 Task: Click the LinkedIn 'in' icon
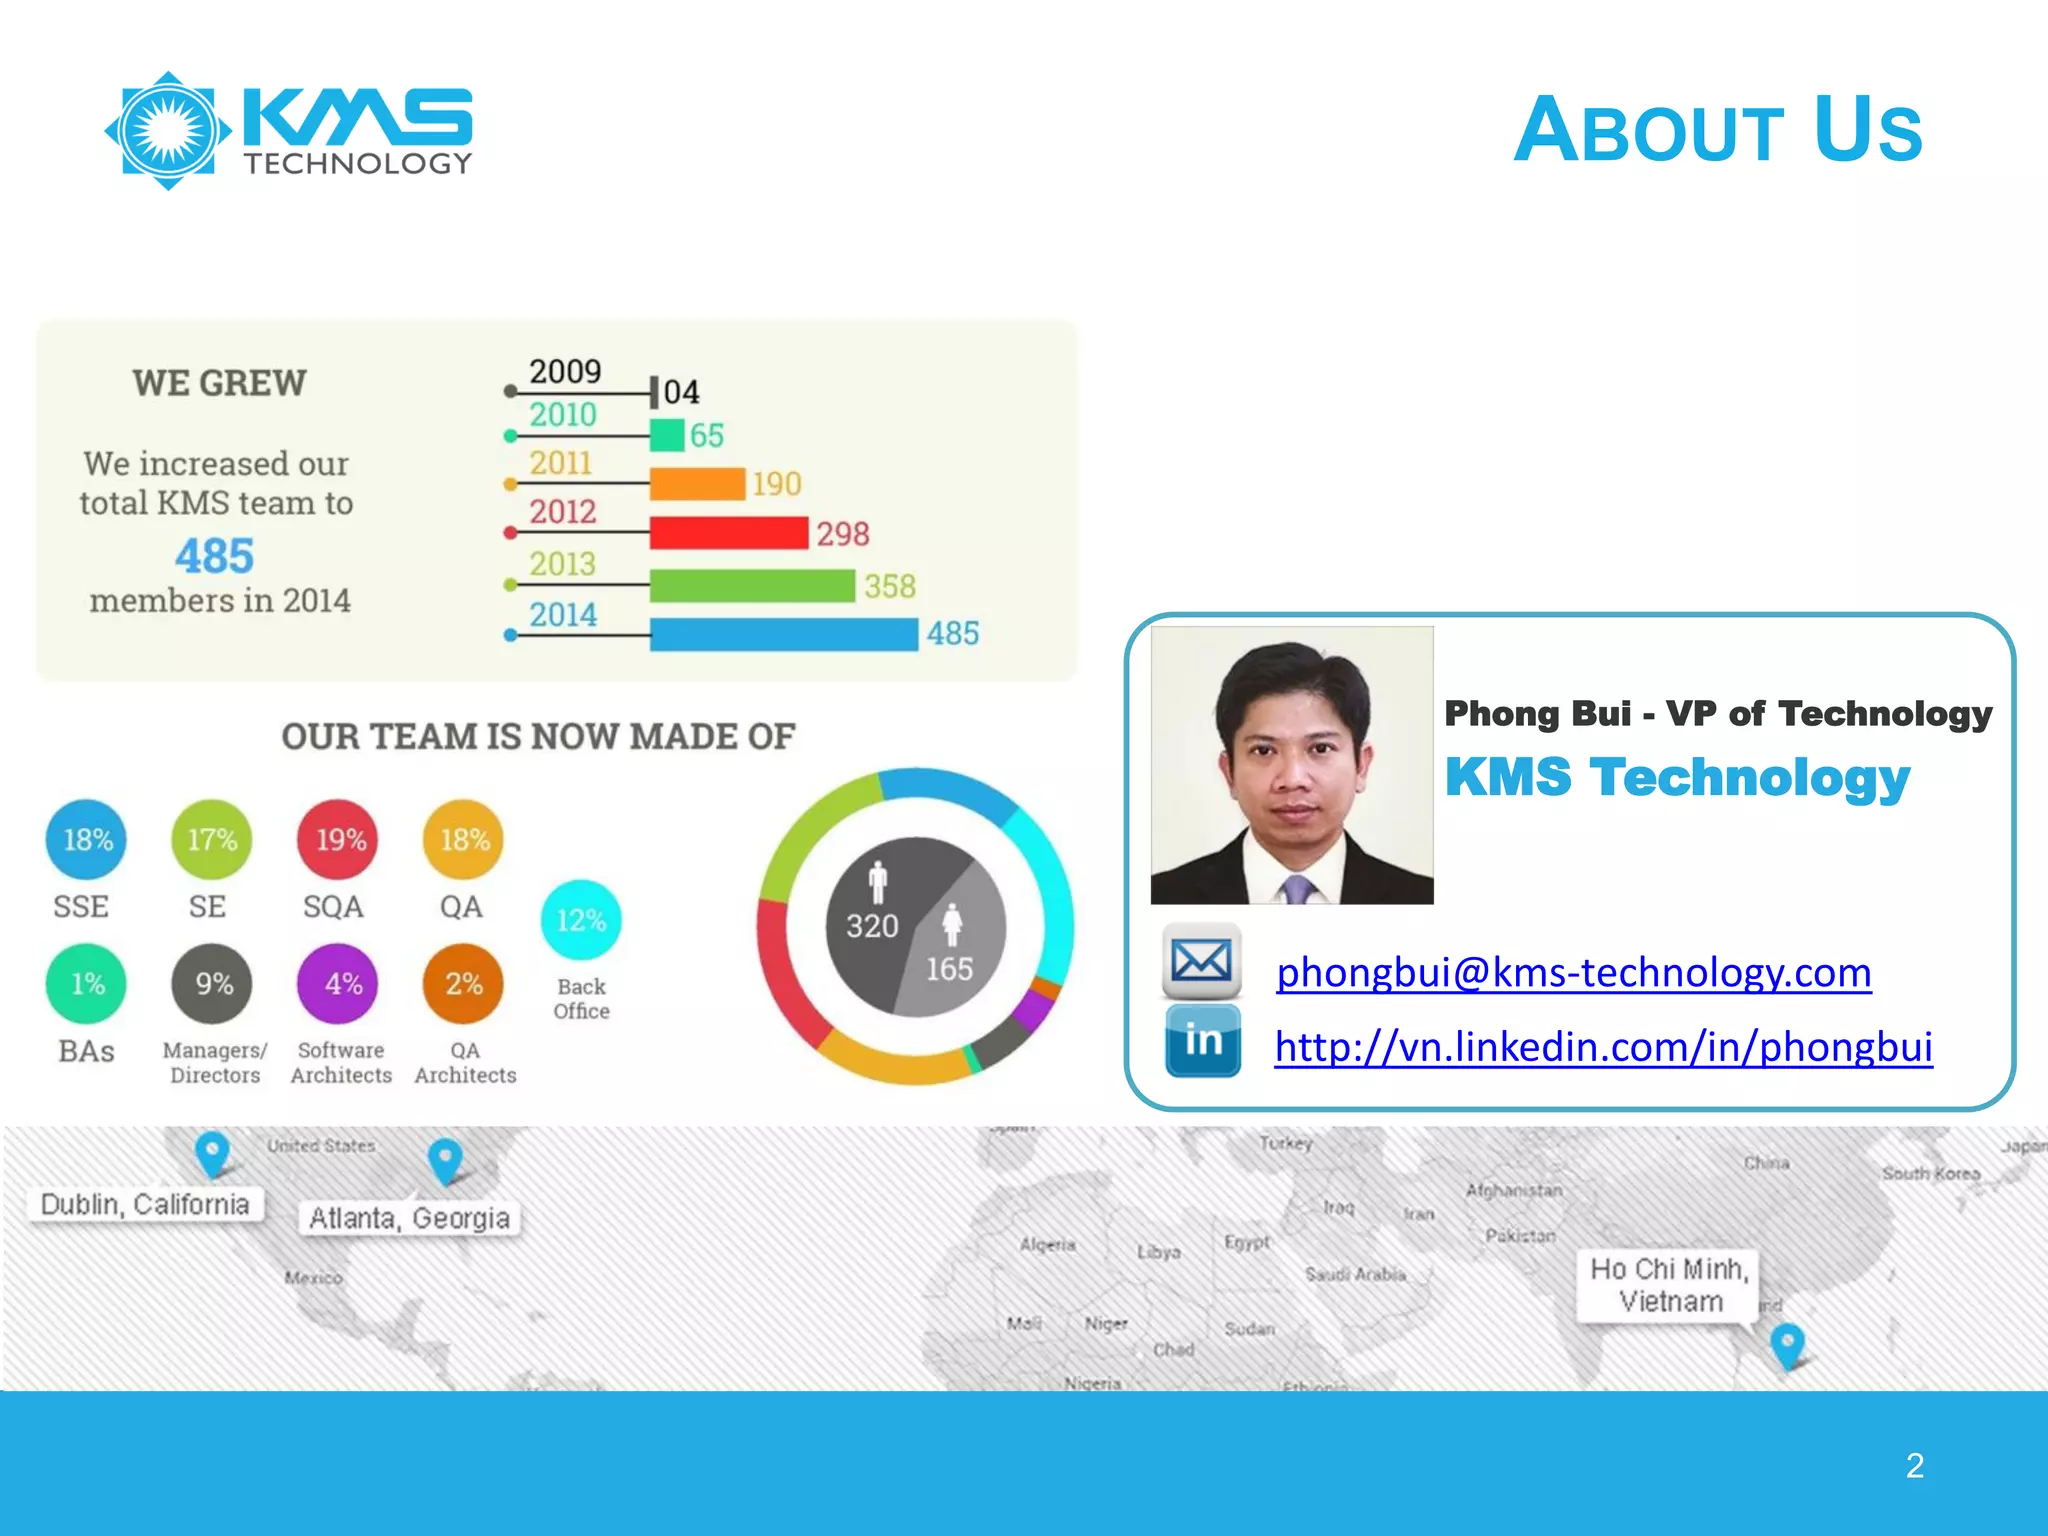tap(1203, 1041)
